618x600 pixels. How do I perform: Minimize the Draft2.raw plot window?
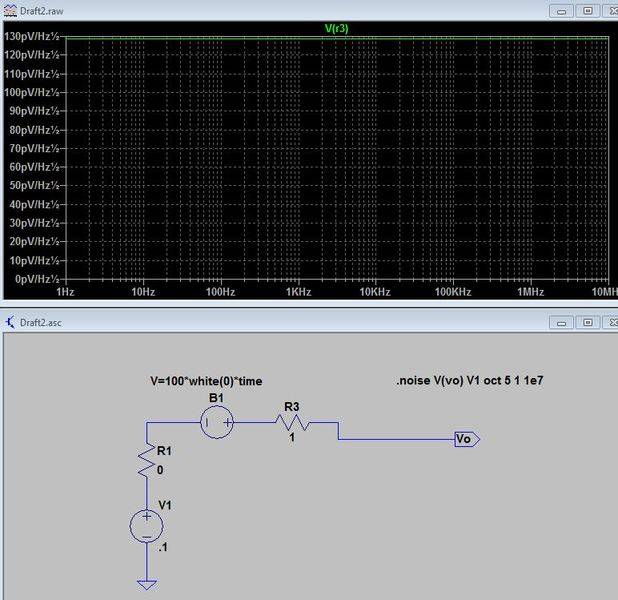[x=561, y=11]
